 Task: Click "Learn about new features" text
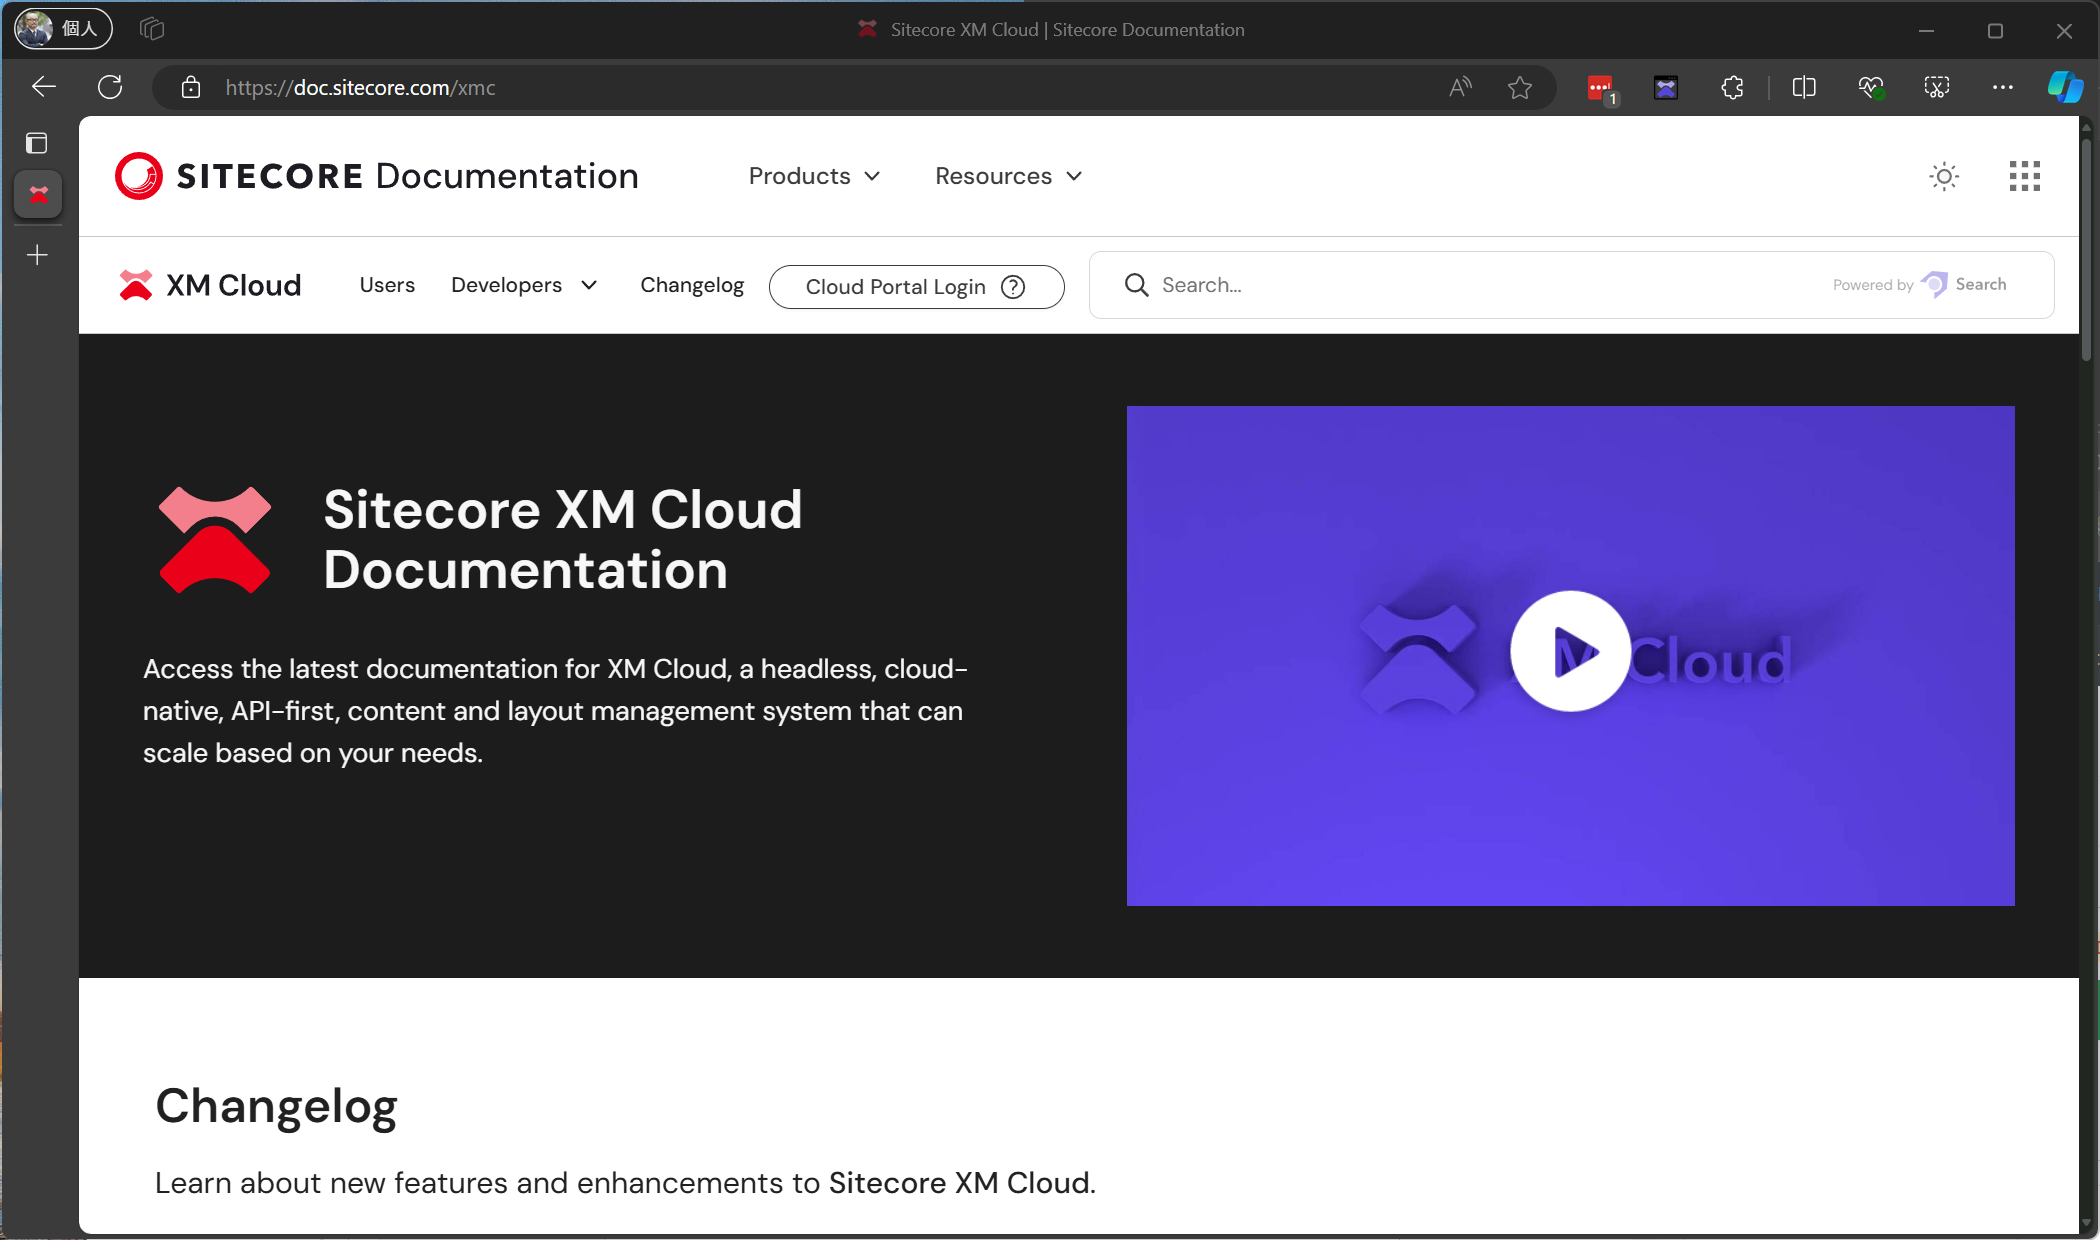pyautogui.click(x=625, y=1183)
